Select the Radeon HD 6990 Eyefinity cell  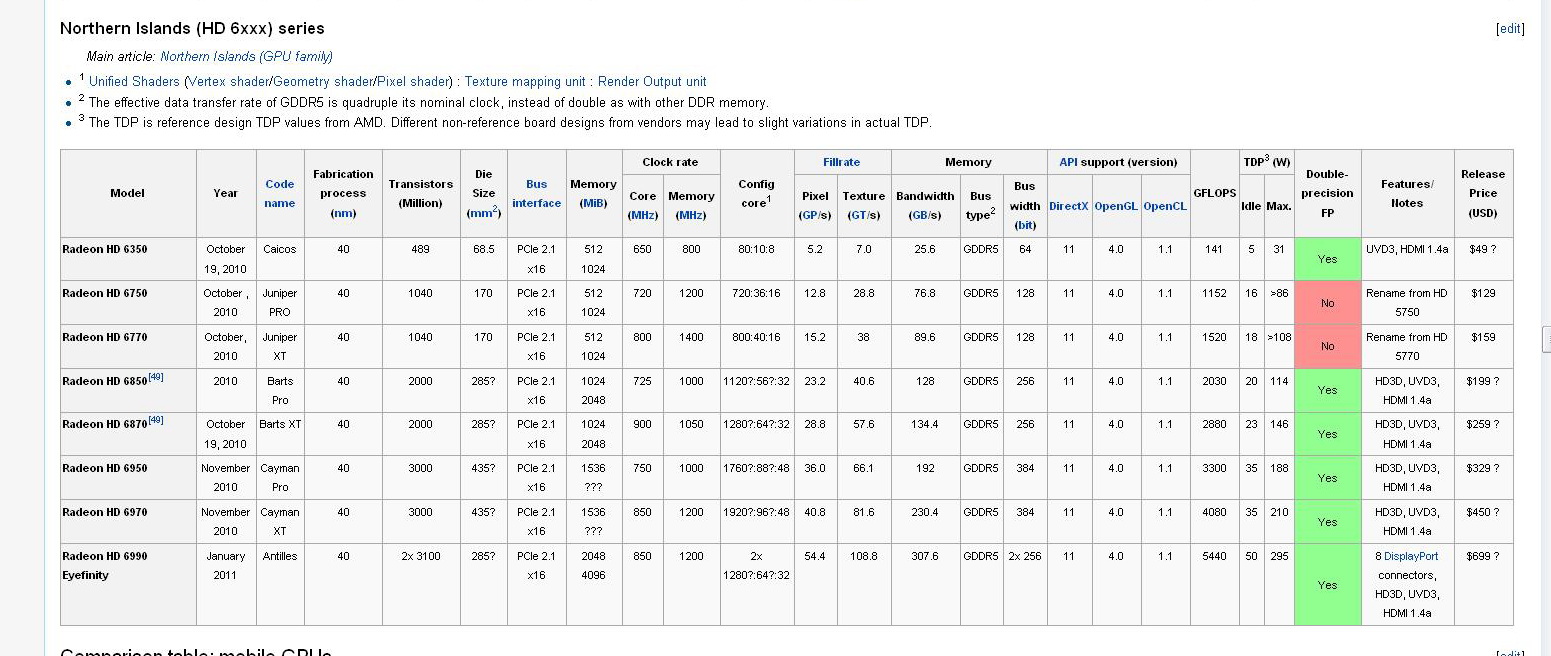click(x=128, y=585)
